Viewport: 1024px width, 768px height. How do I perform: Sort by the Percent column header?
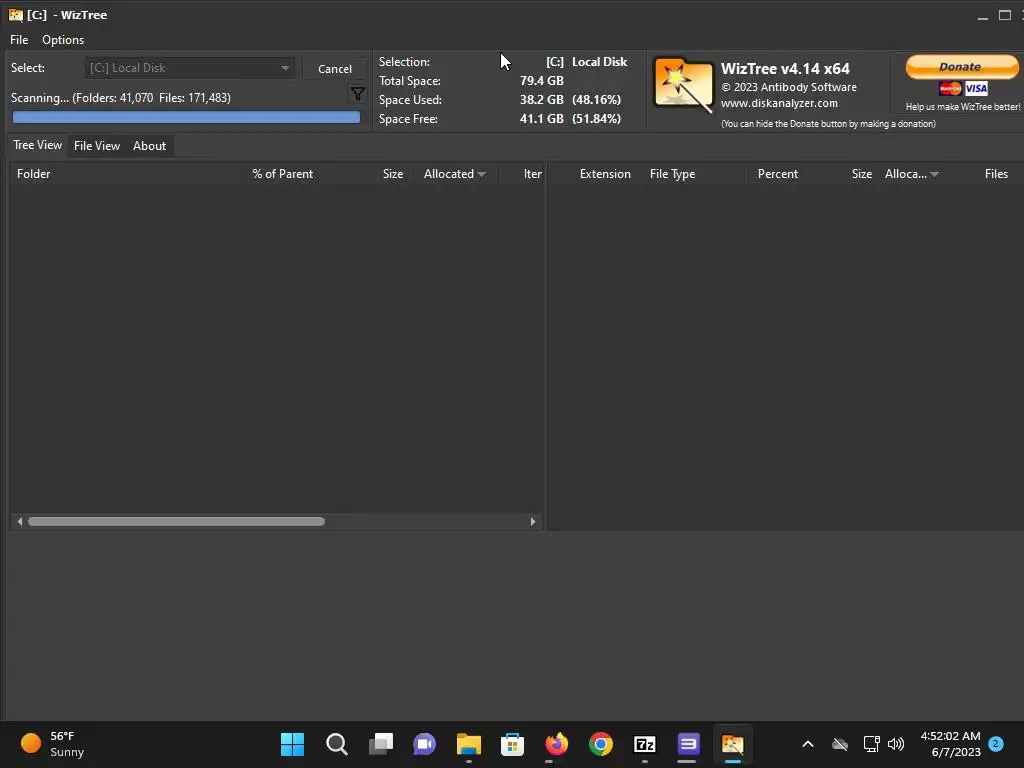pyautogui.click(x=777, y=174)
